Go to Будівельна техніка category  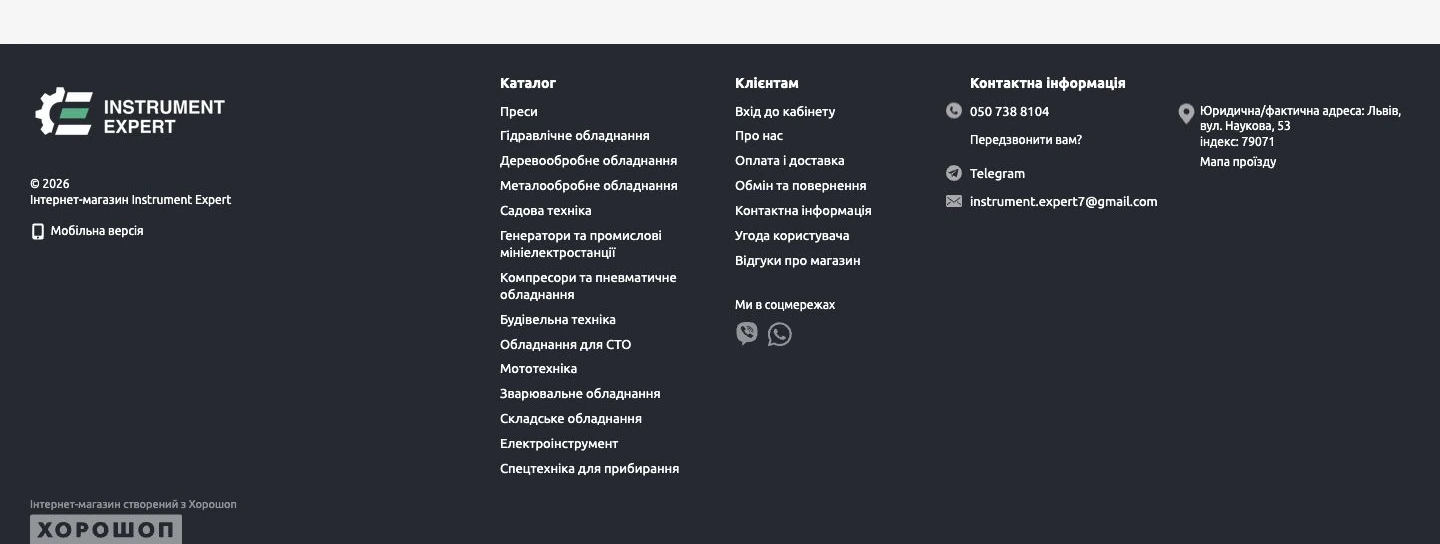558,320
